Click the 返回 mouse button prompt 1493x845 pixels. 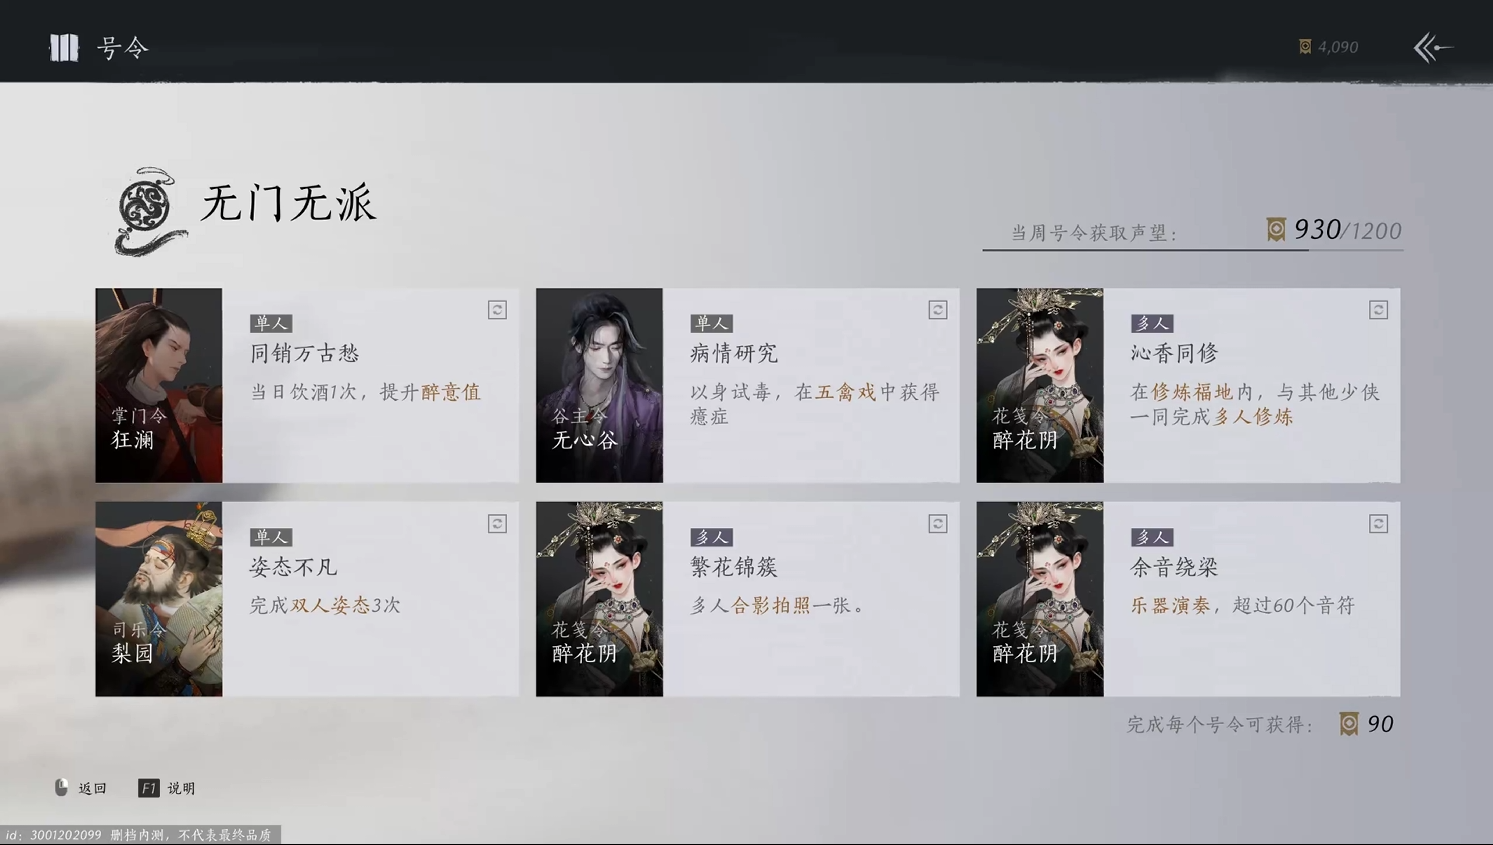80,788
